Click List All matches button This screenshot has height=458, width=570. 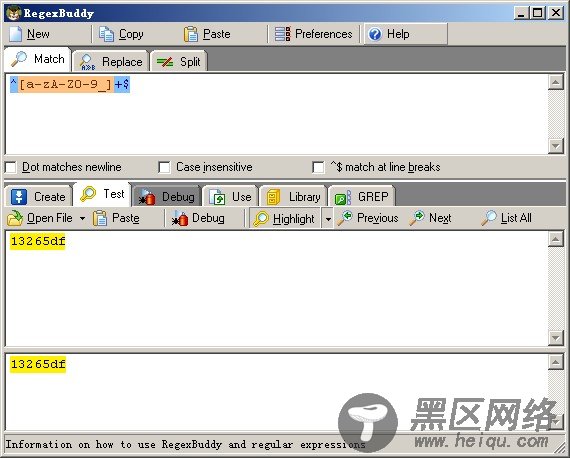click(506, 218)
